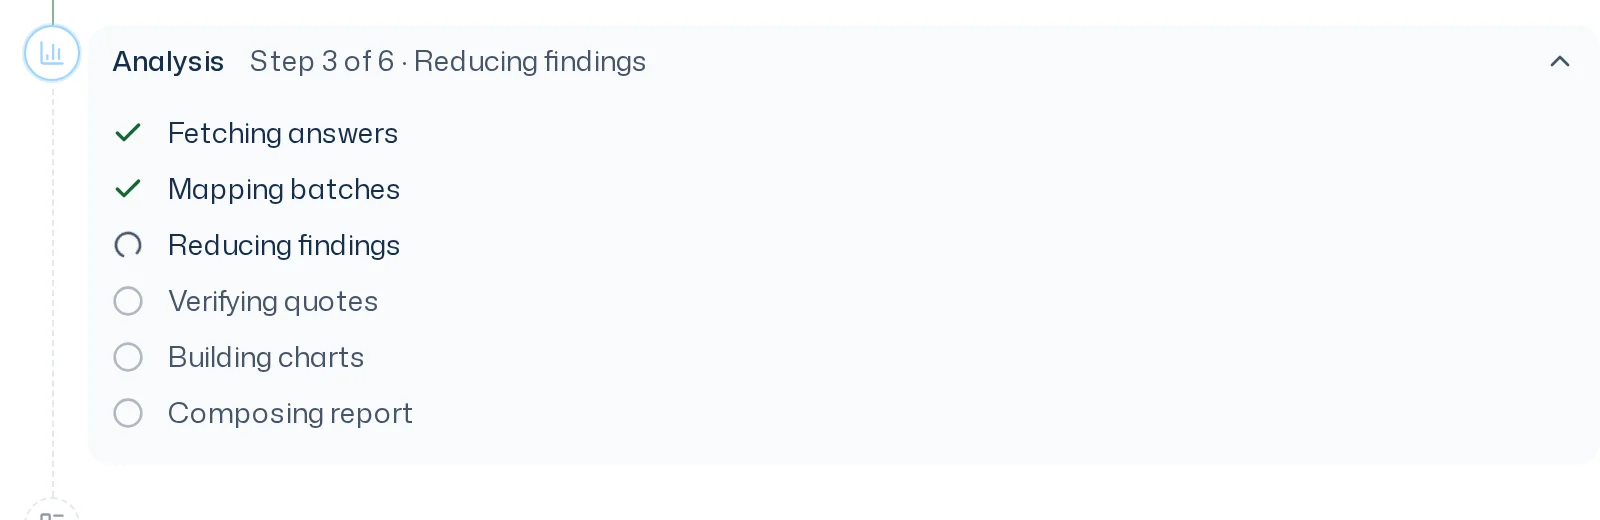Select the Composing report step label
Viewport: 1600px width, 520px height.
point(290,413)
